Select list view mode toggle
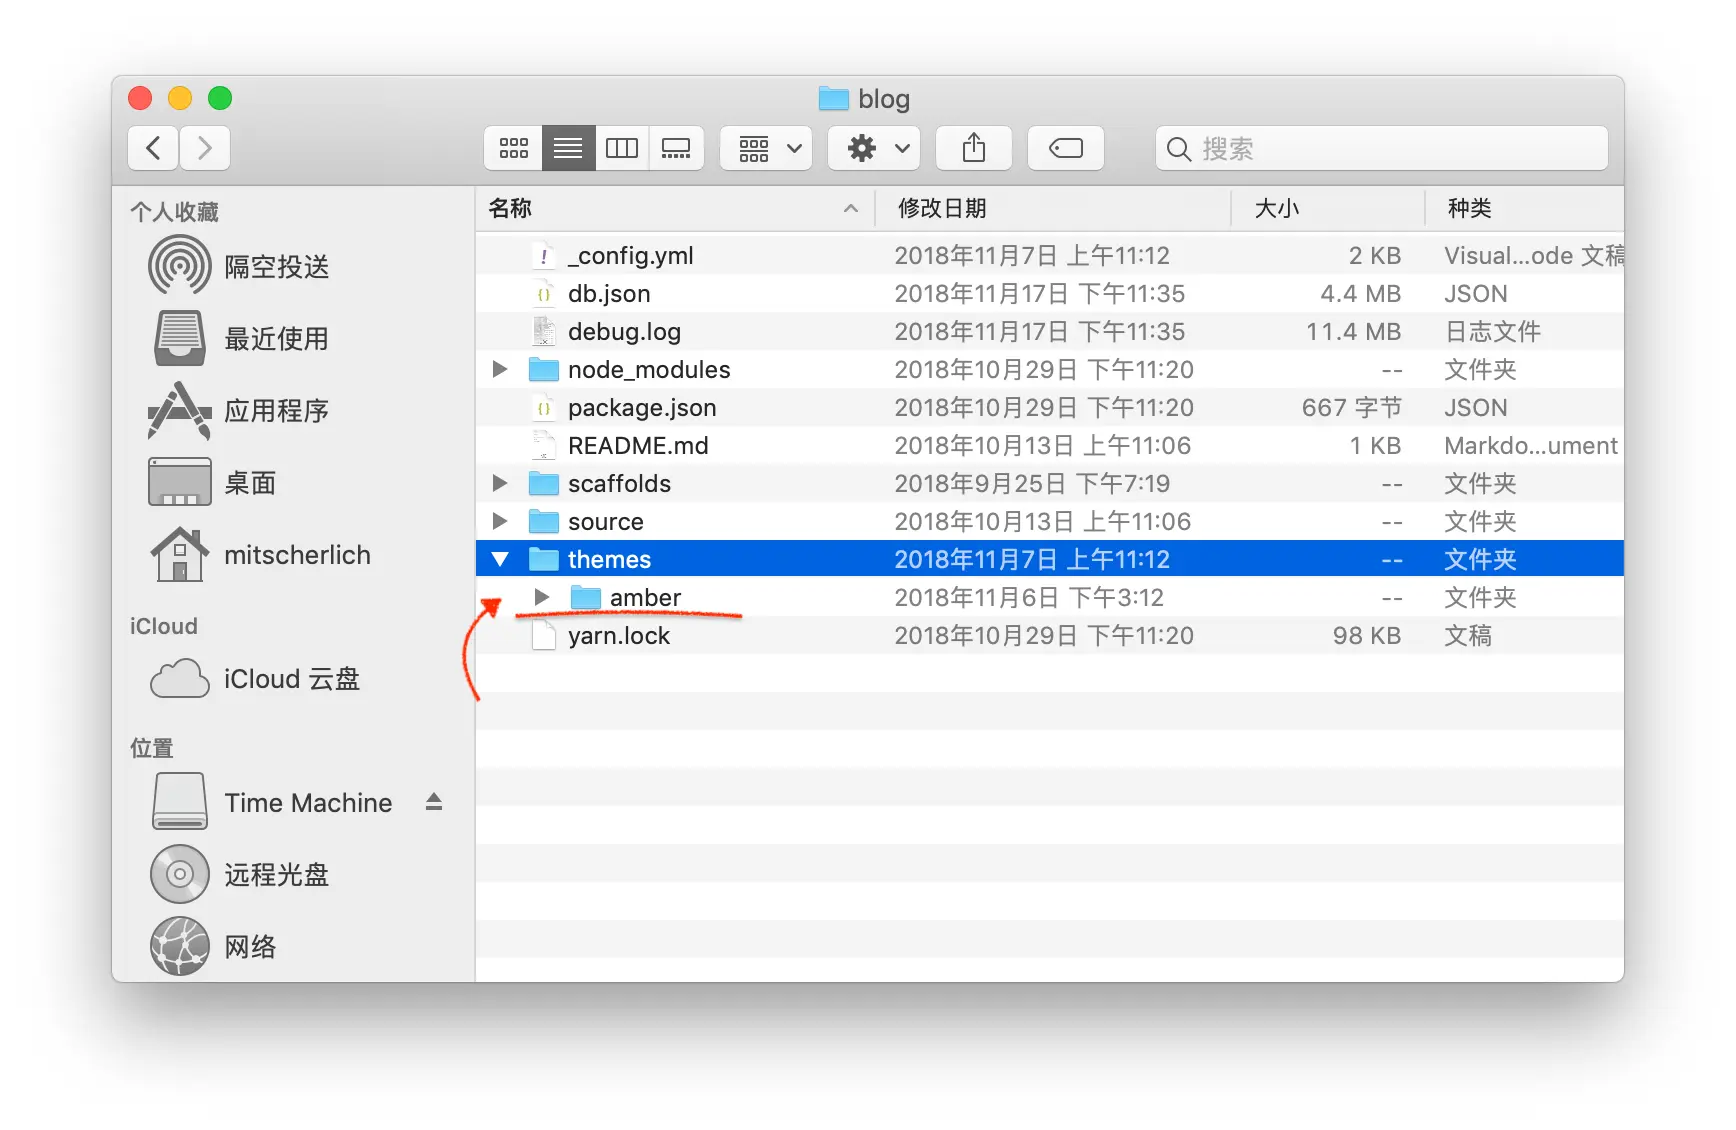Viewport: 1736px width, 1130px height. [568, 148]
